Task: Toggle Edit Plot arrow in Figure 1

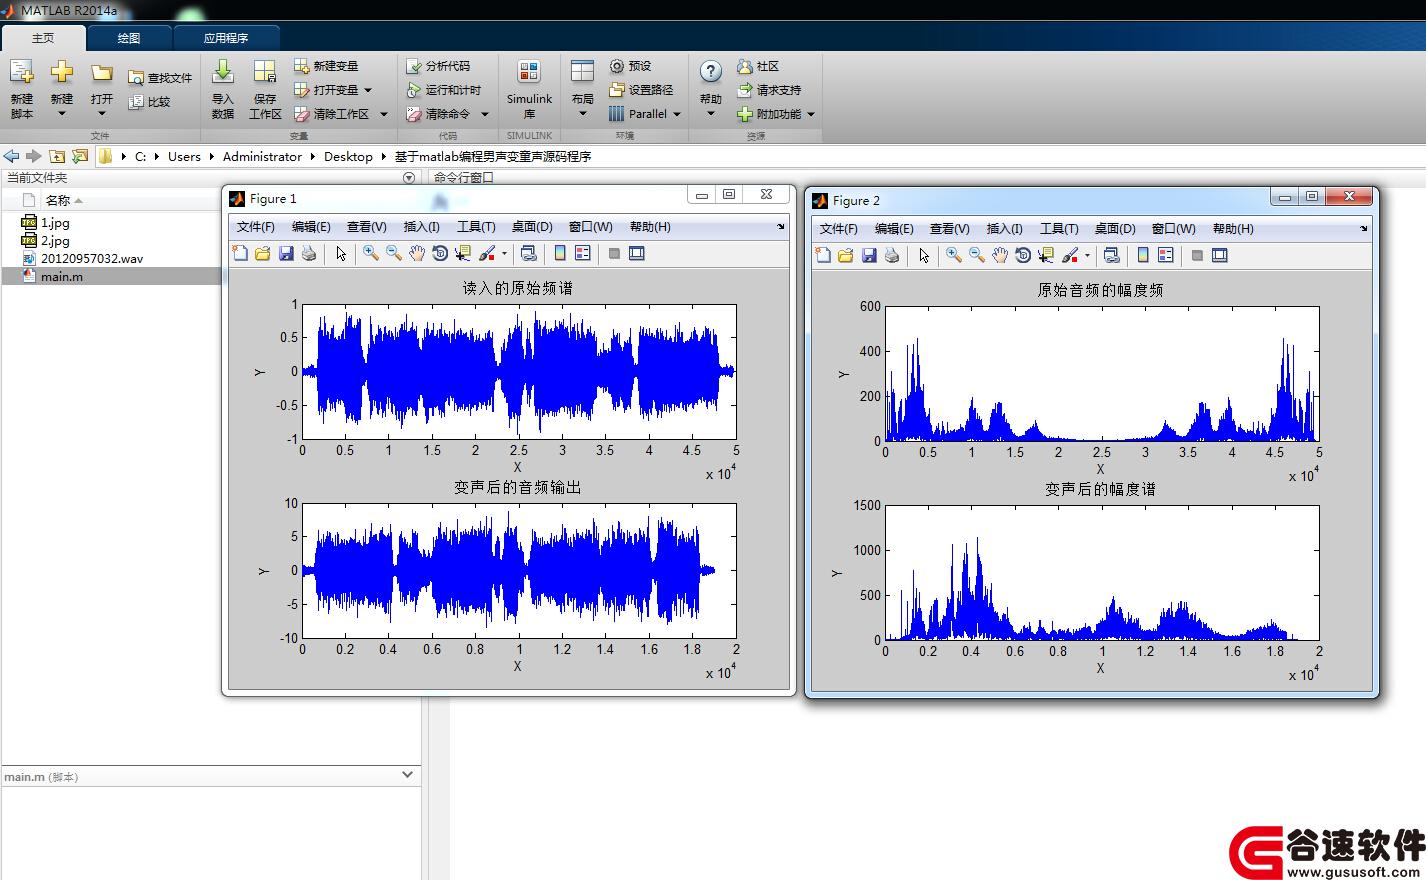Action: point(341,253)
